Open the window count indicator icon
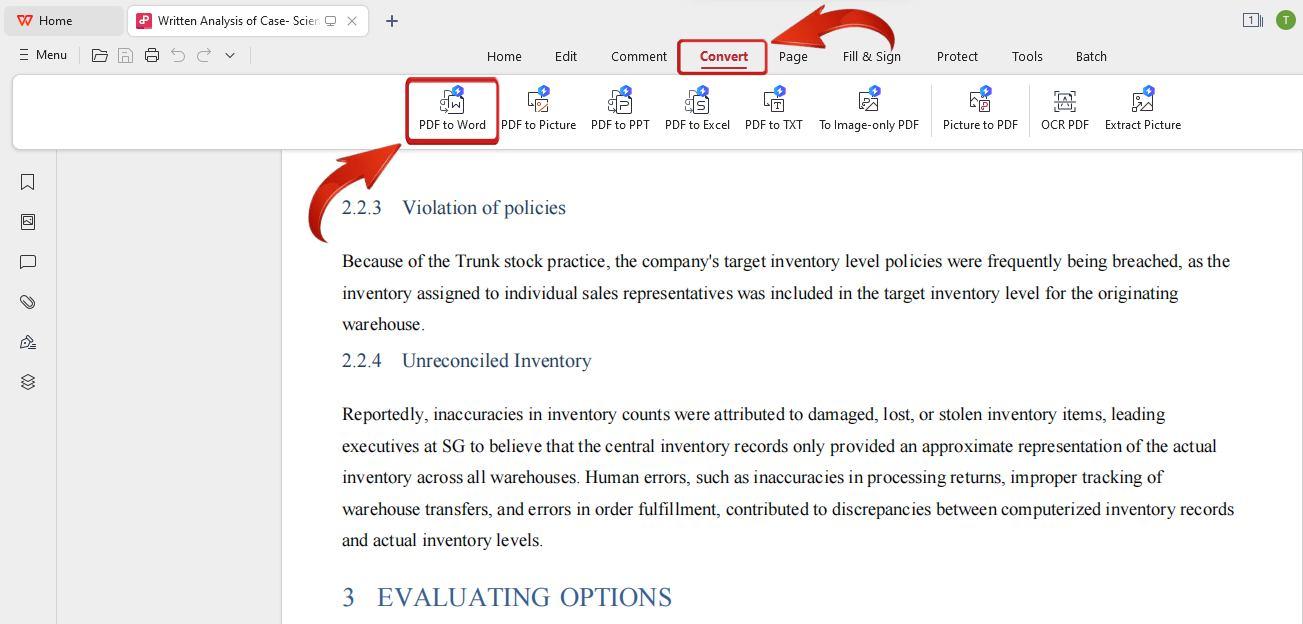Screen dimensions: 1303x624 (x=1252, y=20)
